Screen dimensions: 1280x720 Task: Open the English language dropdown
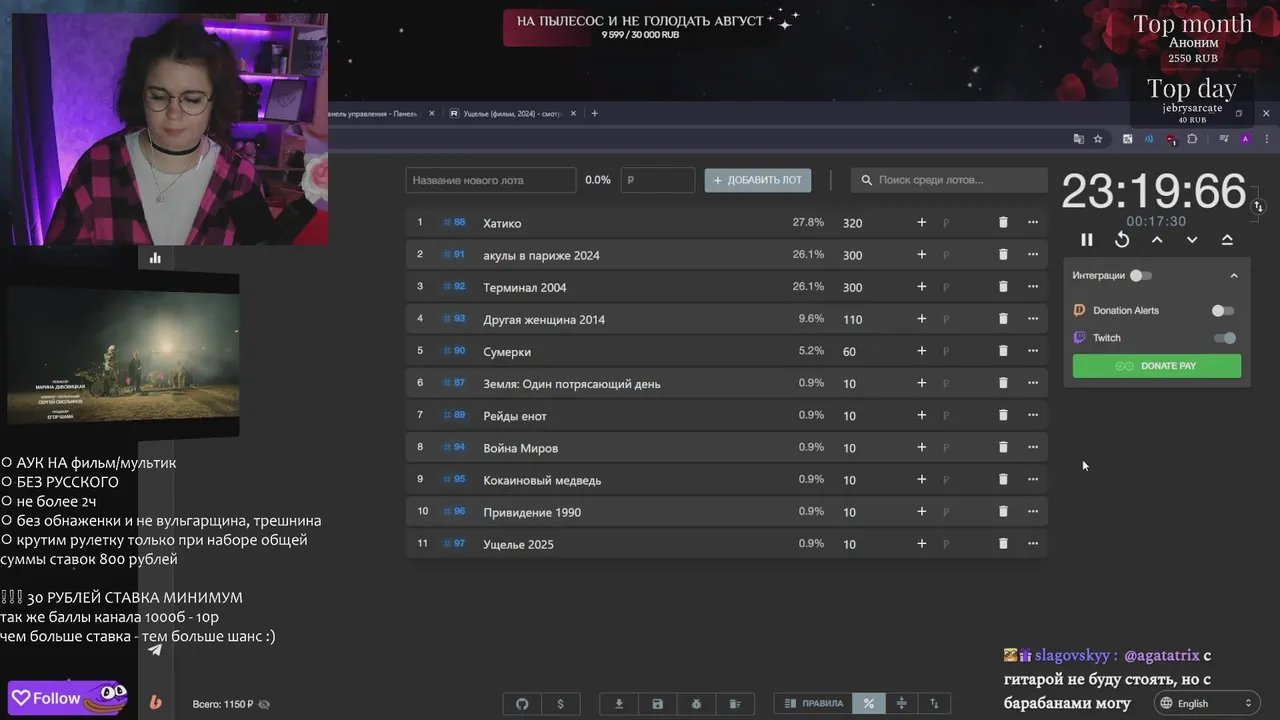coord(1207,704)
